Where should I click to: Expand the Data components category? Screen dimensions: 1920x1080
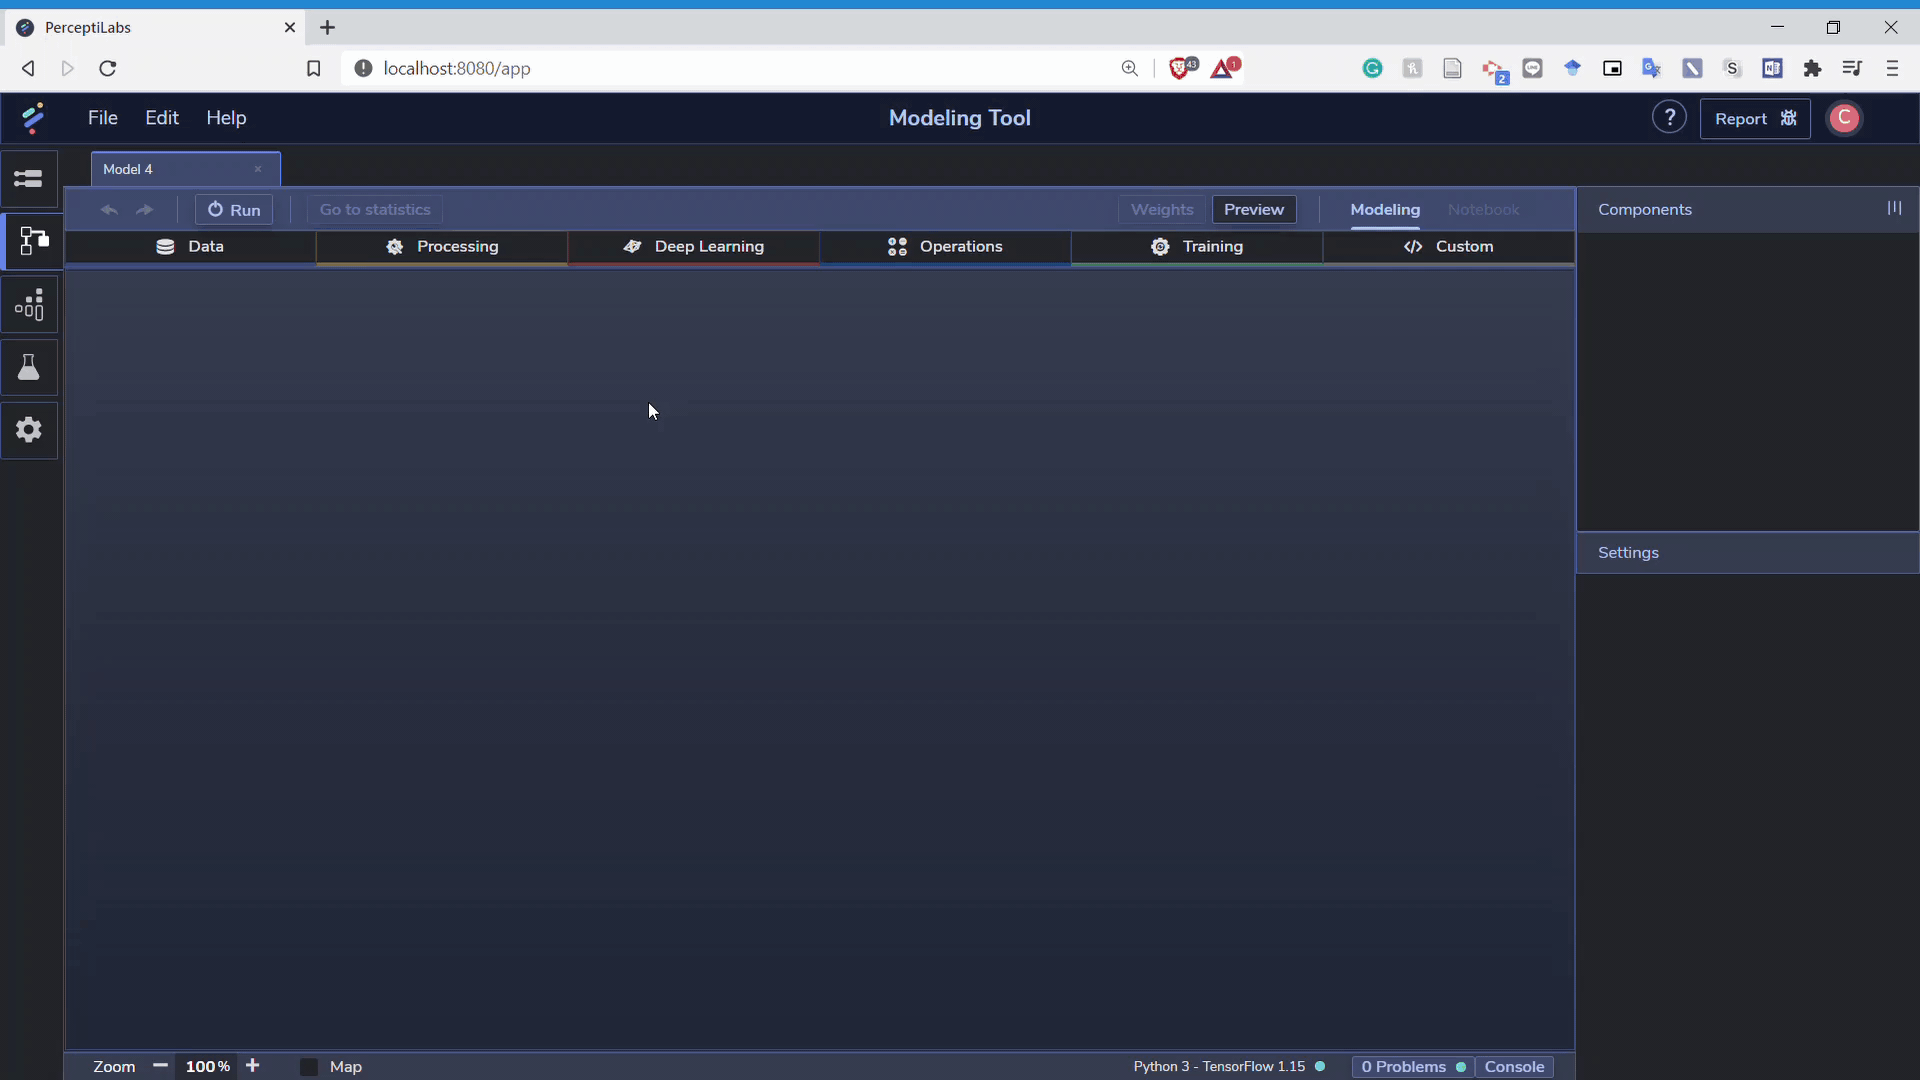[x=190, y=247]
